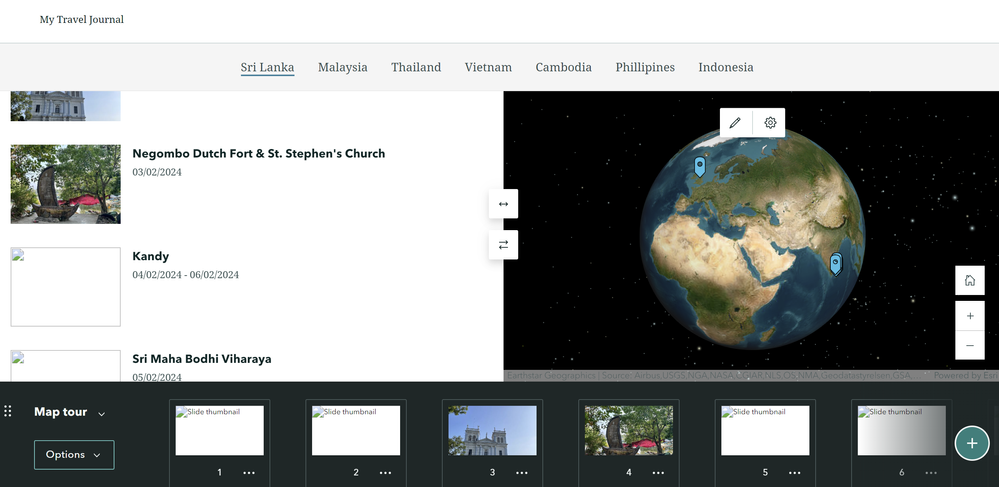The width and height of the screenshot is (999, 487).
Task: Click the map home extent icon
Action: (x=970, y=280)
